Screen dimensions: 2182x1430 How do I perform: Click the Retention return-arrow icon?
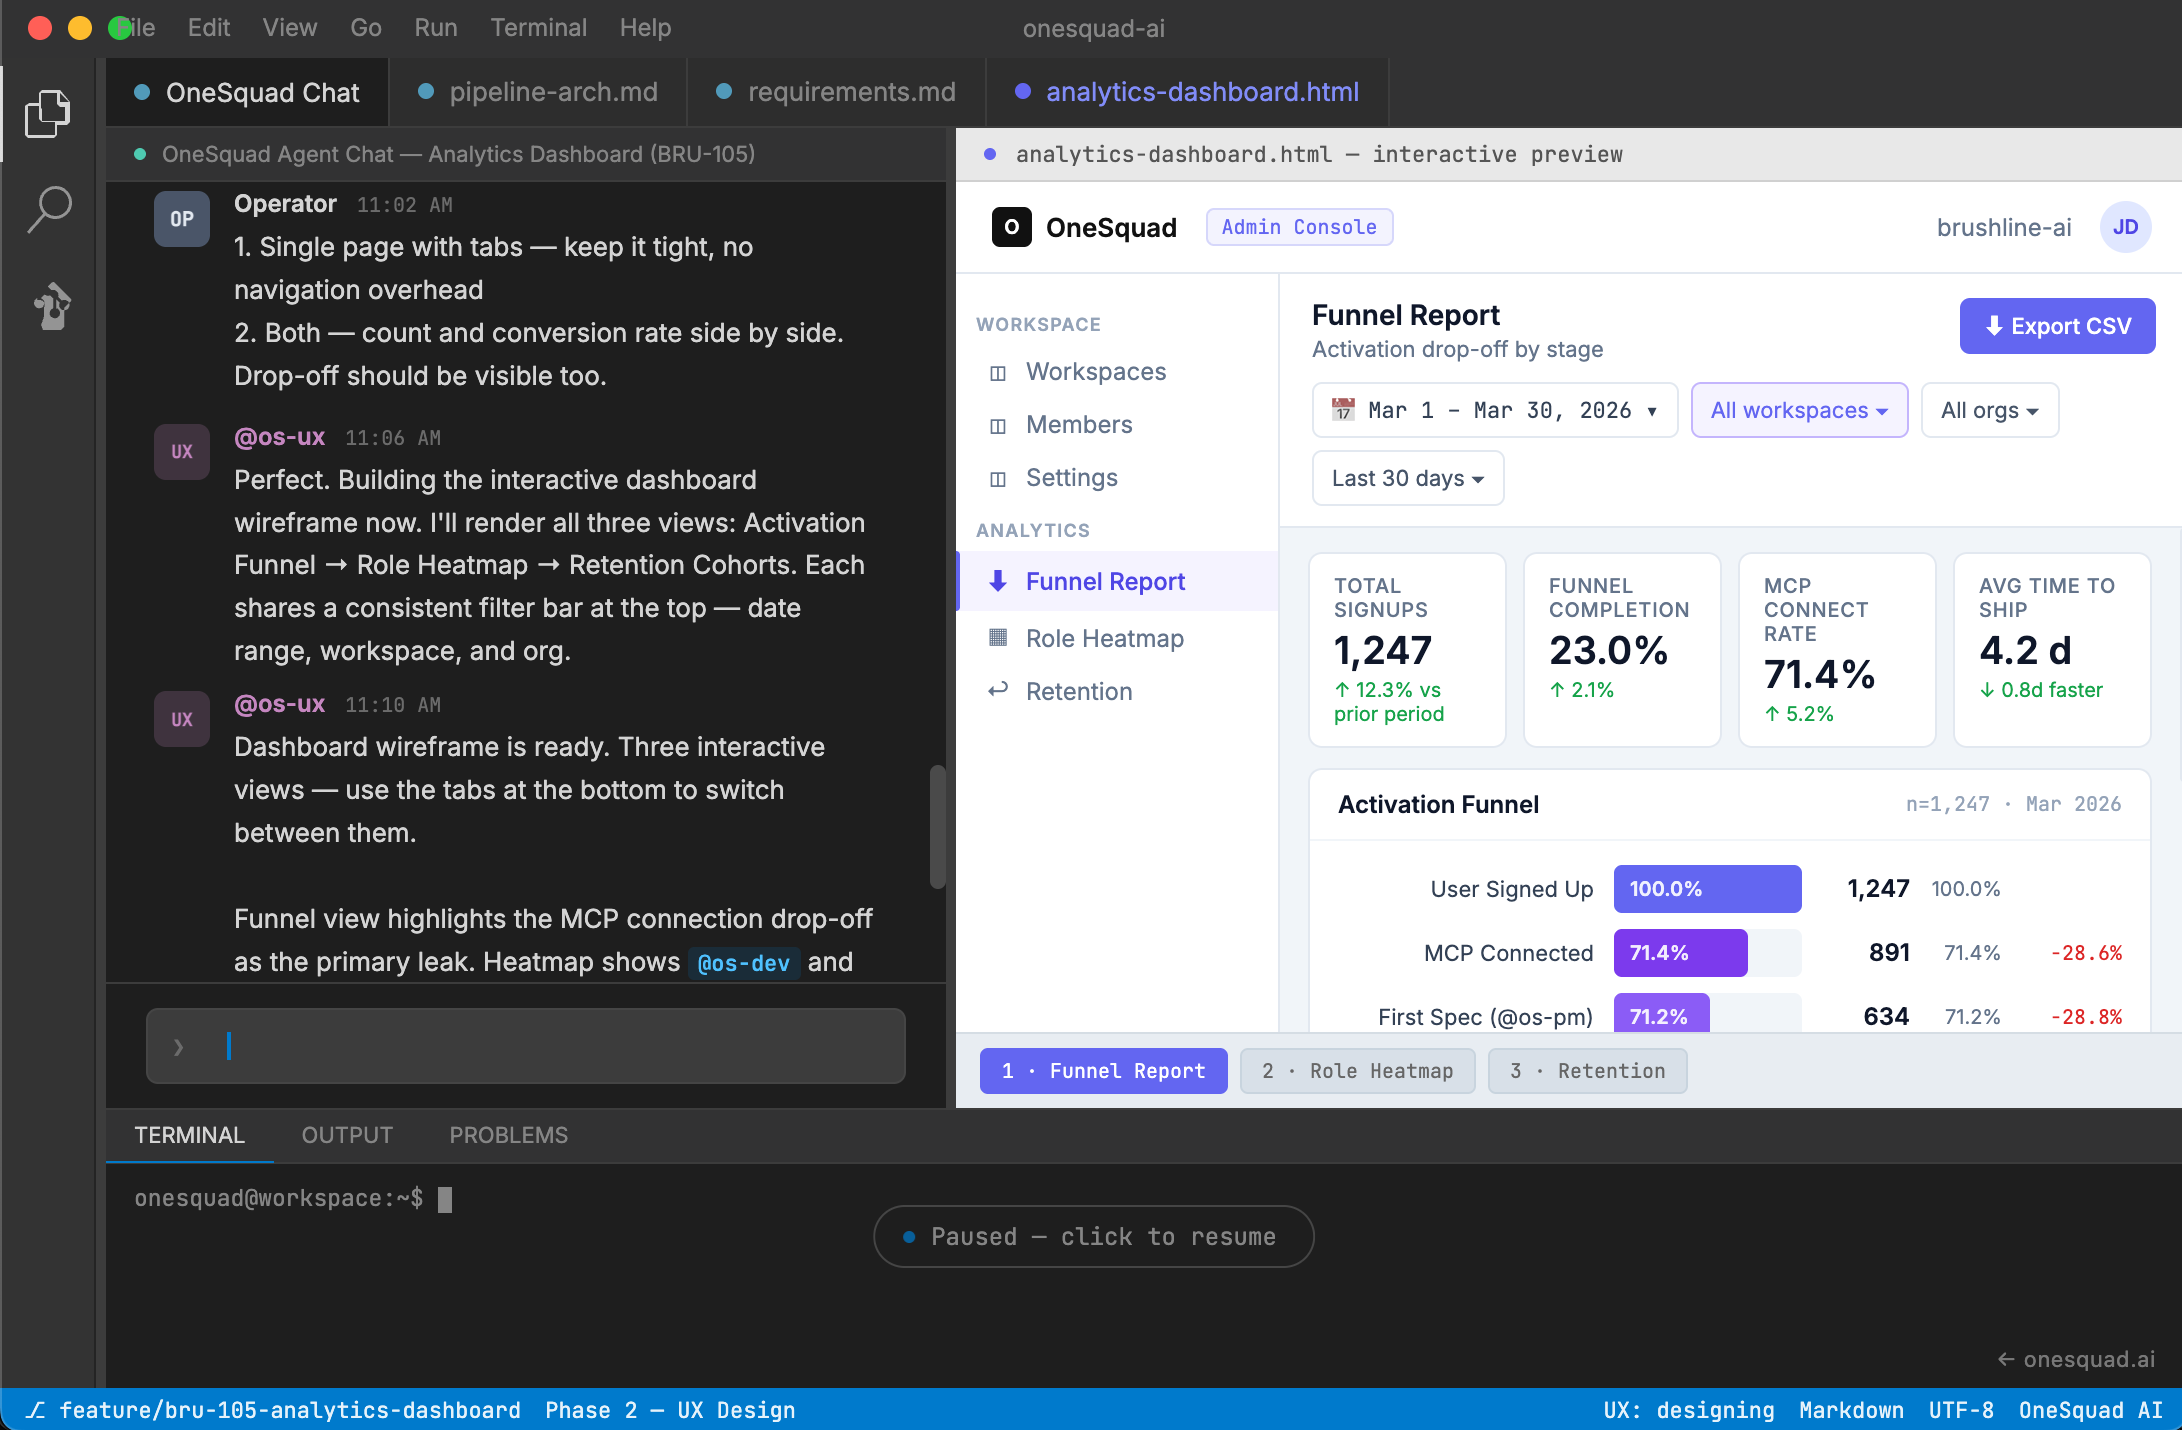click(997, 690)
